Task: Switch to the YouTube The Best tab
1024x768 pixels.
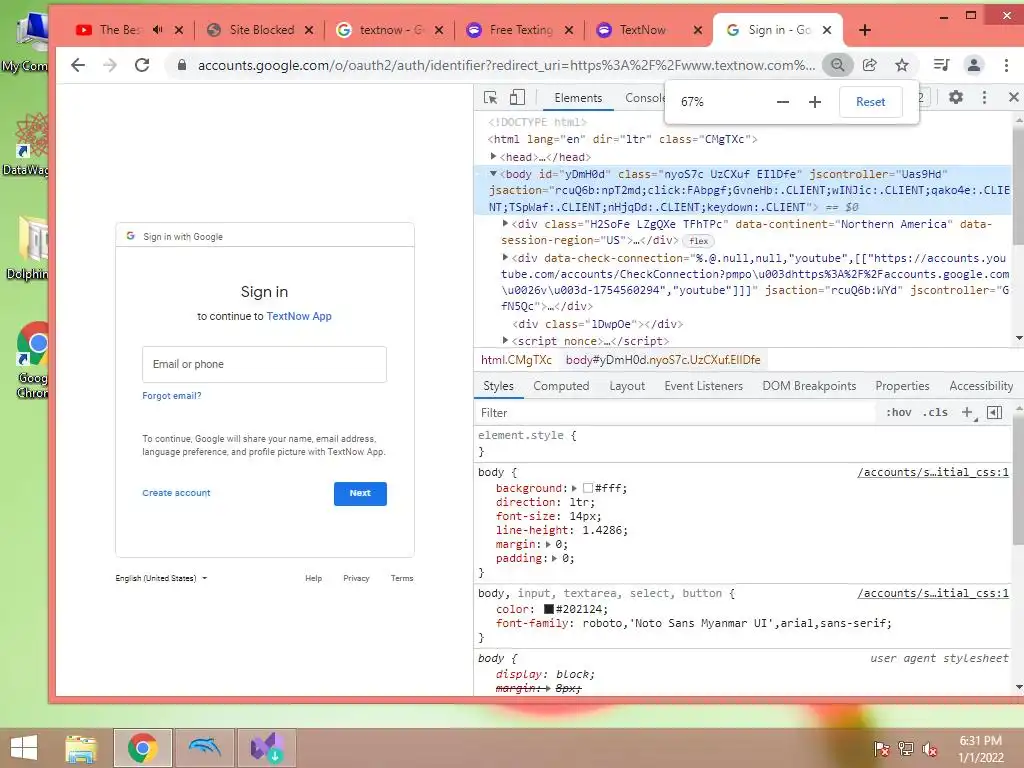Action: point(120,30)
